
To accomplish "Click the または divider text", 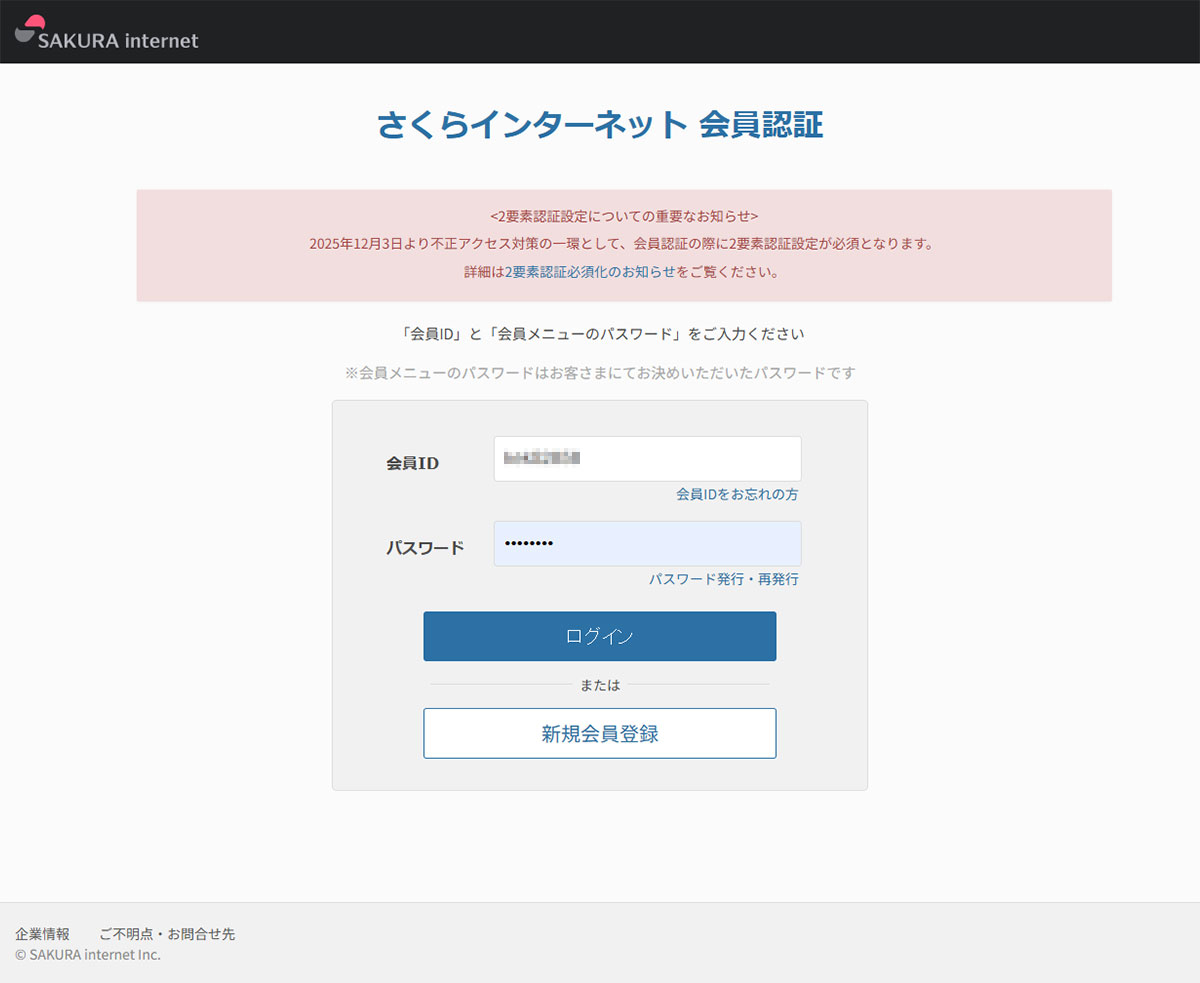I will tap(600, 685).
